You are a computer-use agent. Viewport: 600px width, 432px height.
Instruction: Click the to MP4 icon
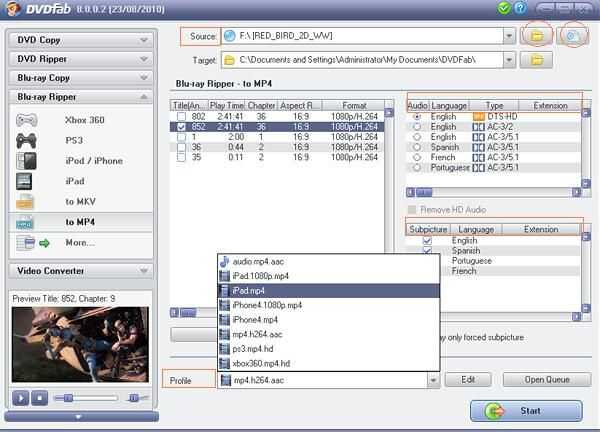point(25,222)
